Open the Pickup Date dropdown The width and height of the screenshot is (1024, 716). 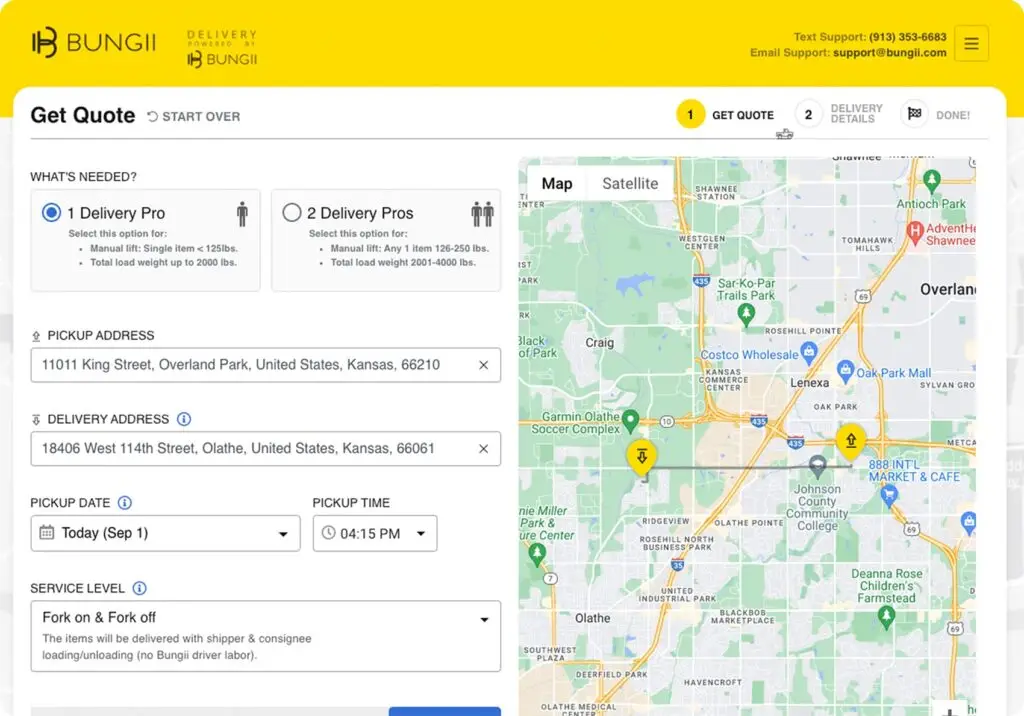tap(165, 533)
